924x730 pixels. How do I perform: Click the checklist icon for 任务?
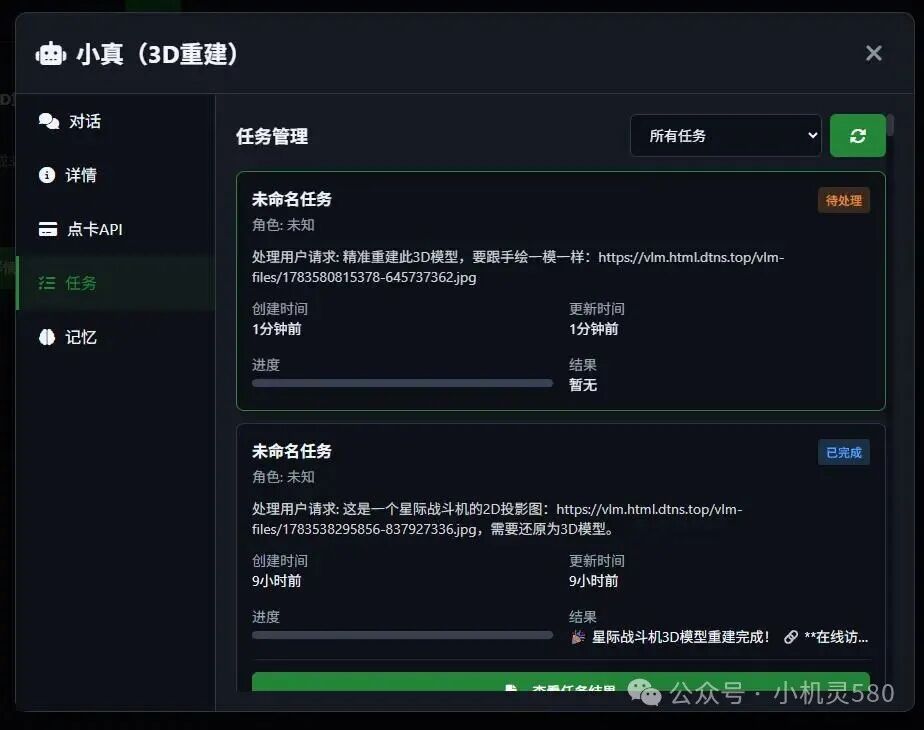pos(47,283)
